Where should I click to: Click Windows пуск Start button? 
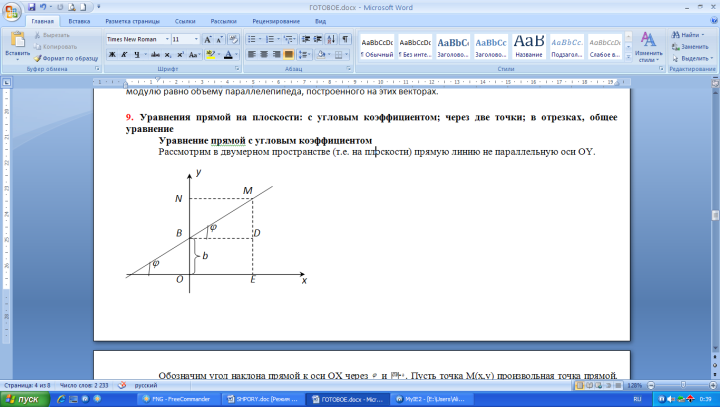[x=25, y=399]
